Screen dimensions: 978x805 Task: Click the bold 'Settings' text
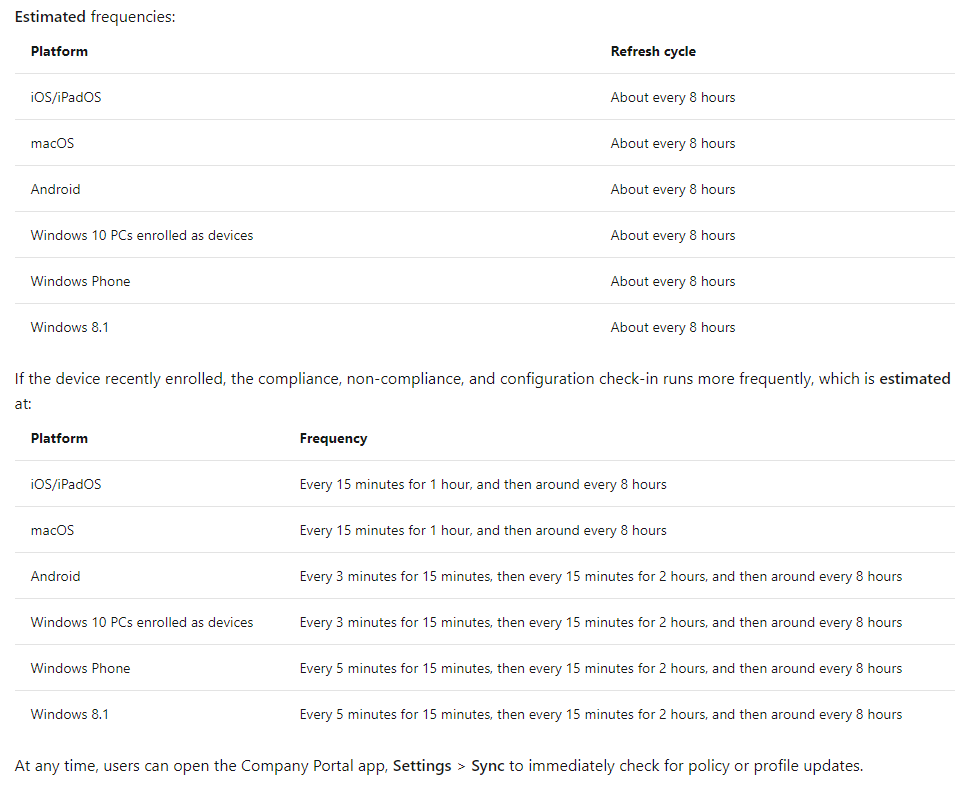tap(422, 766)
